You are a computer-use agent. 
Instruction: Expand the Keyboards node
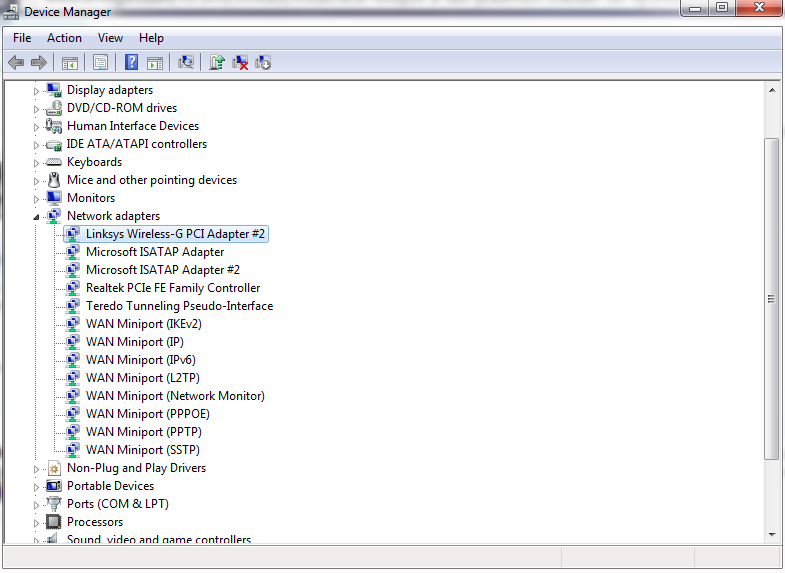[x=36, y=163]
